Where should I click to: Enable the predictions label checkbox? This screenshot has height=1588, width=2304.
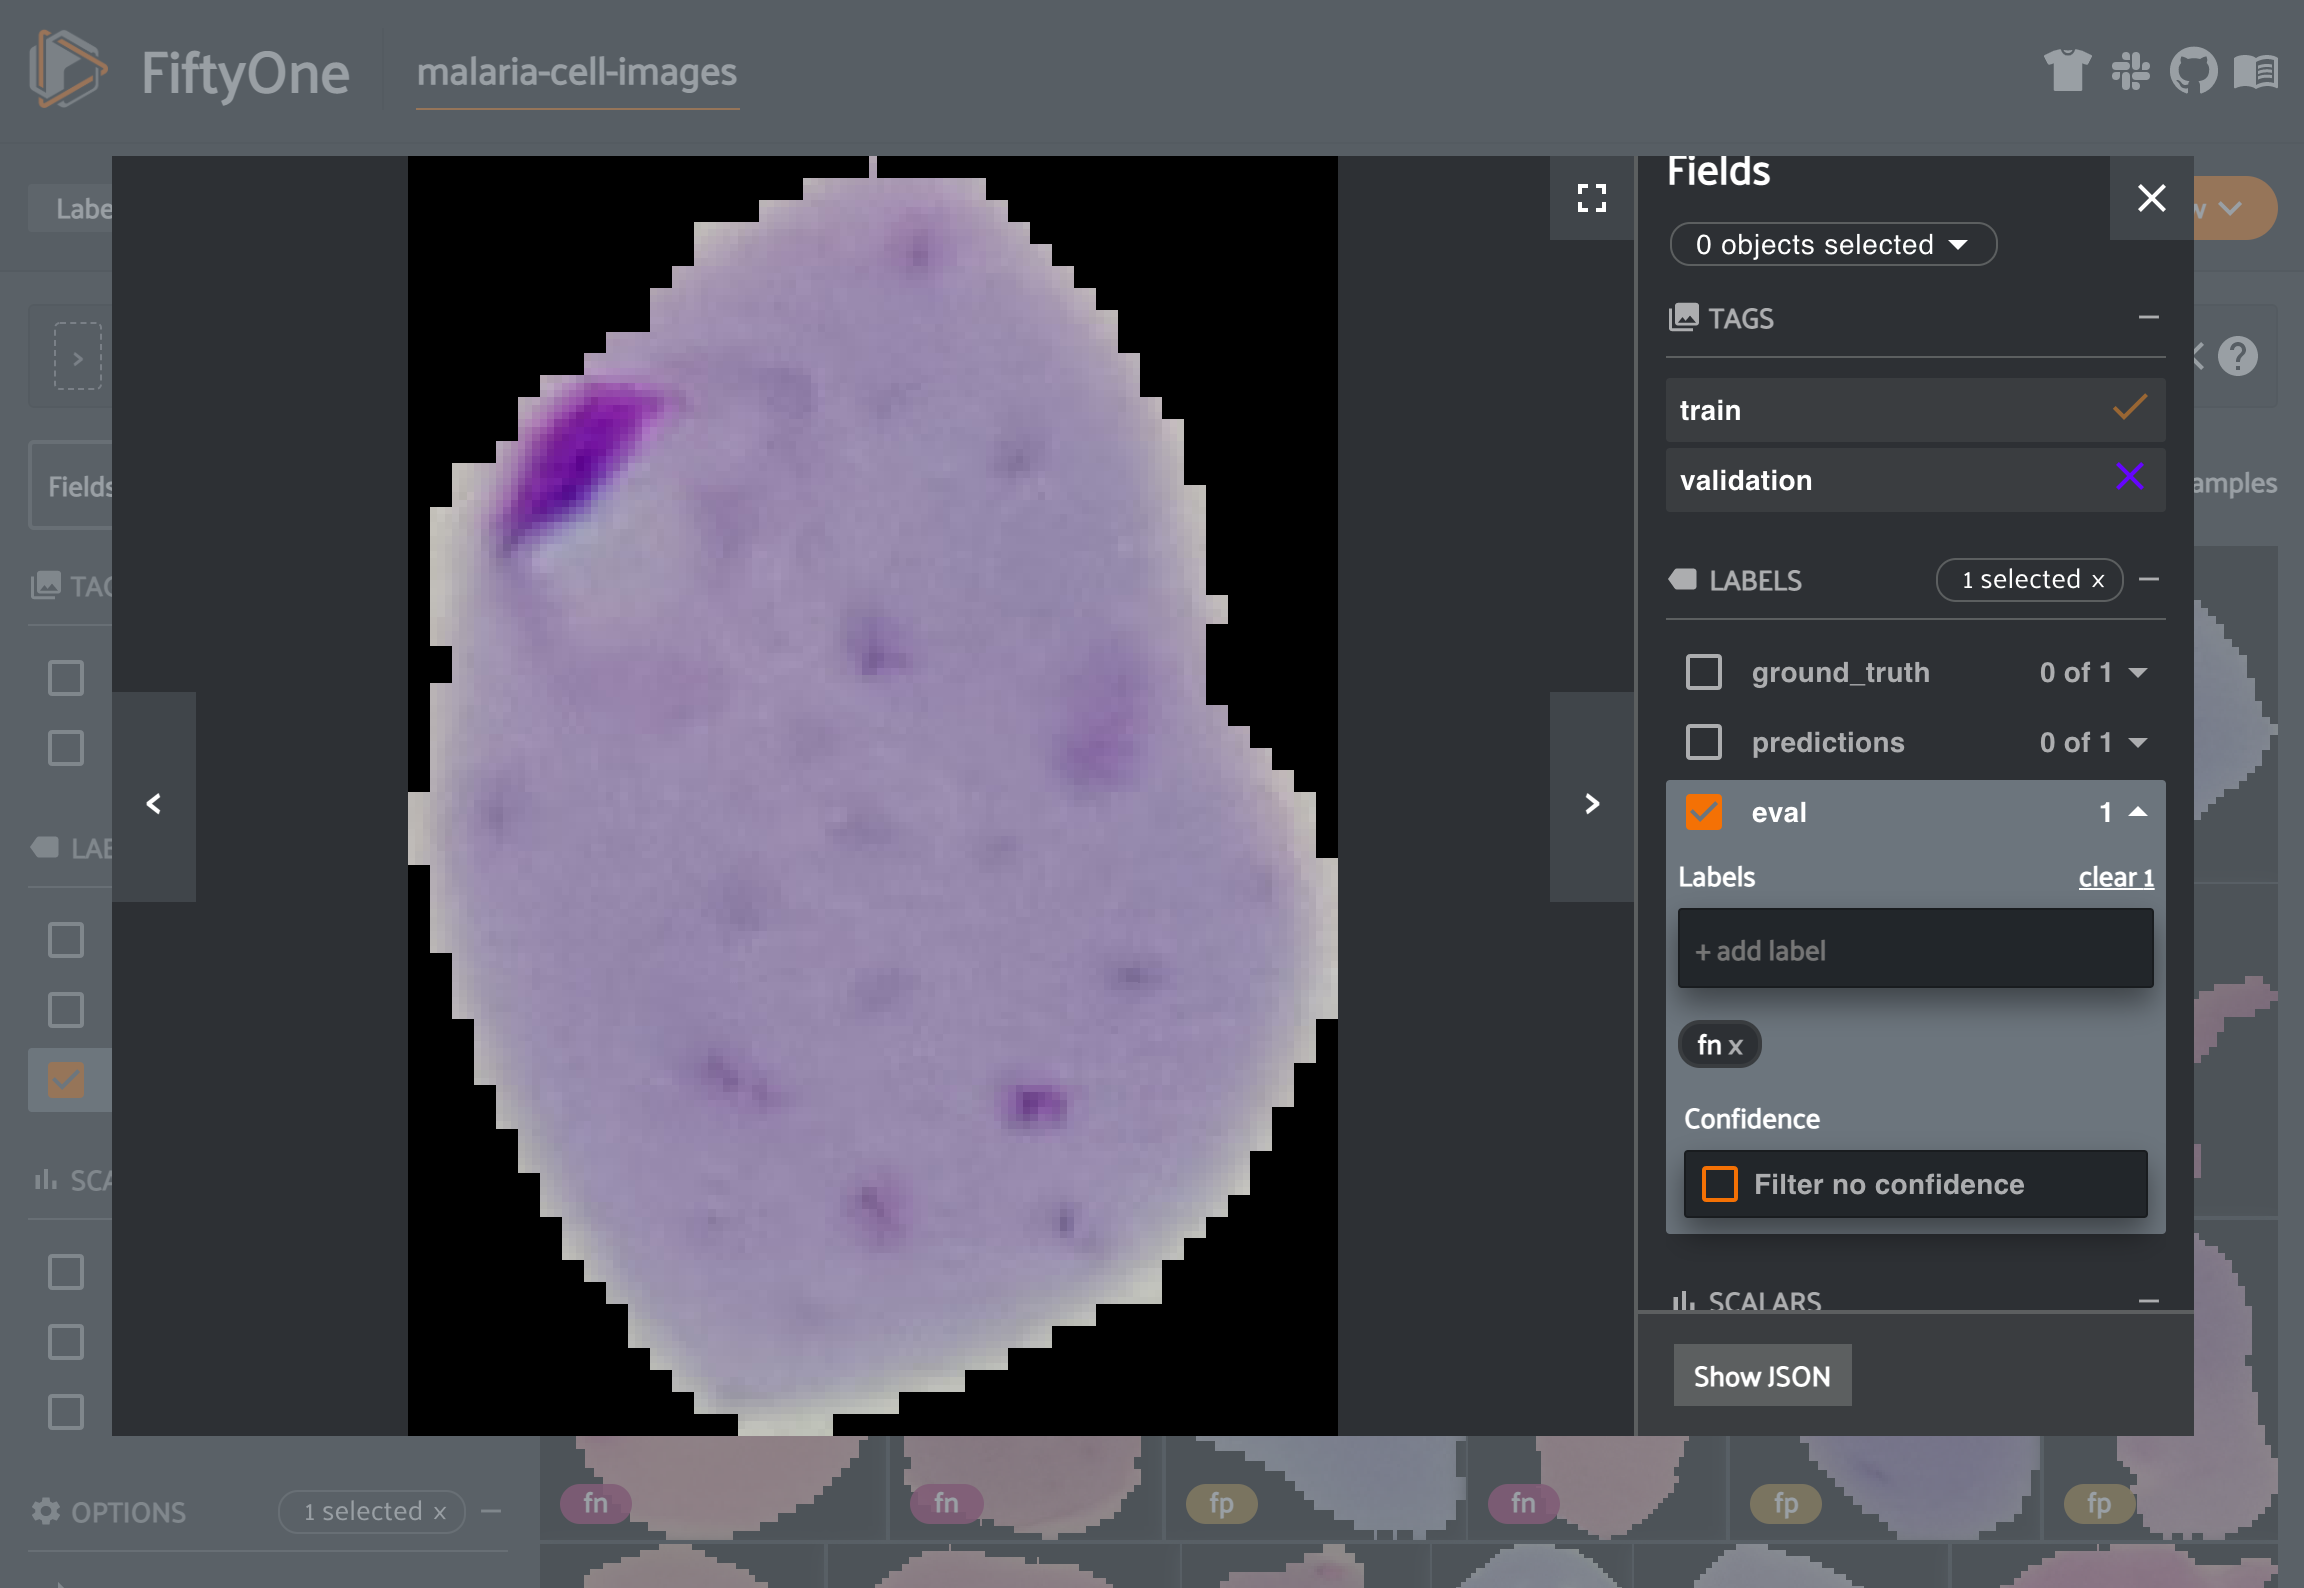tap(1704, 742)
